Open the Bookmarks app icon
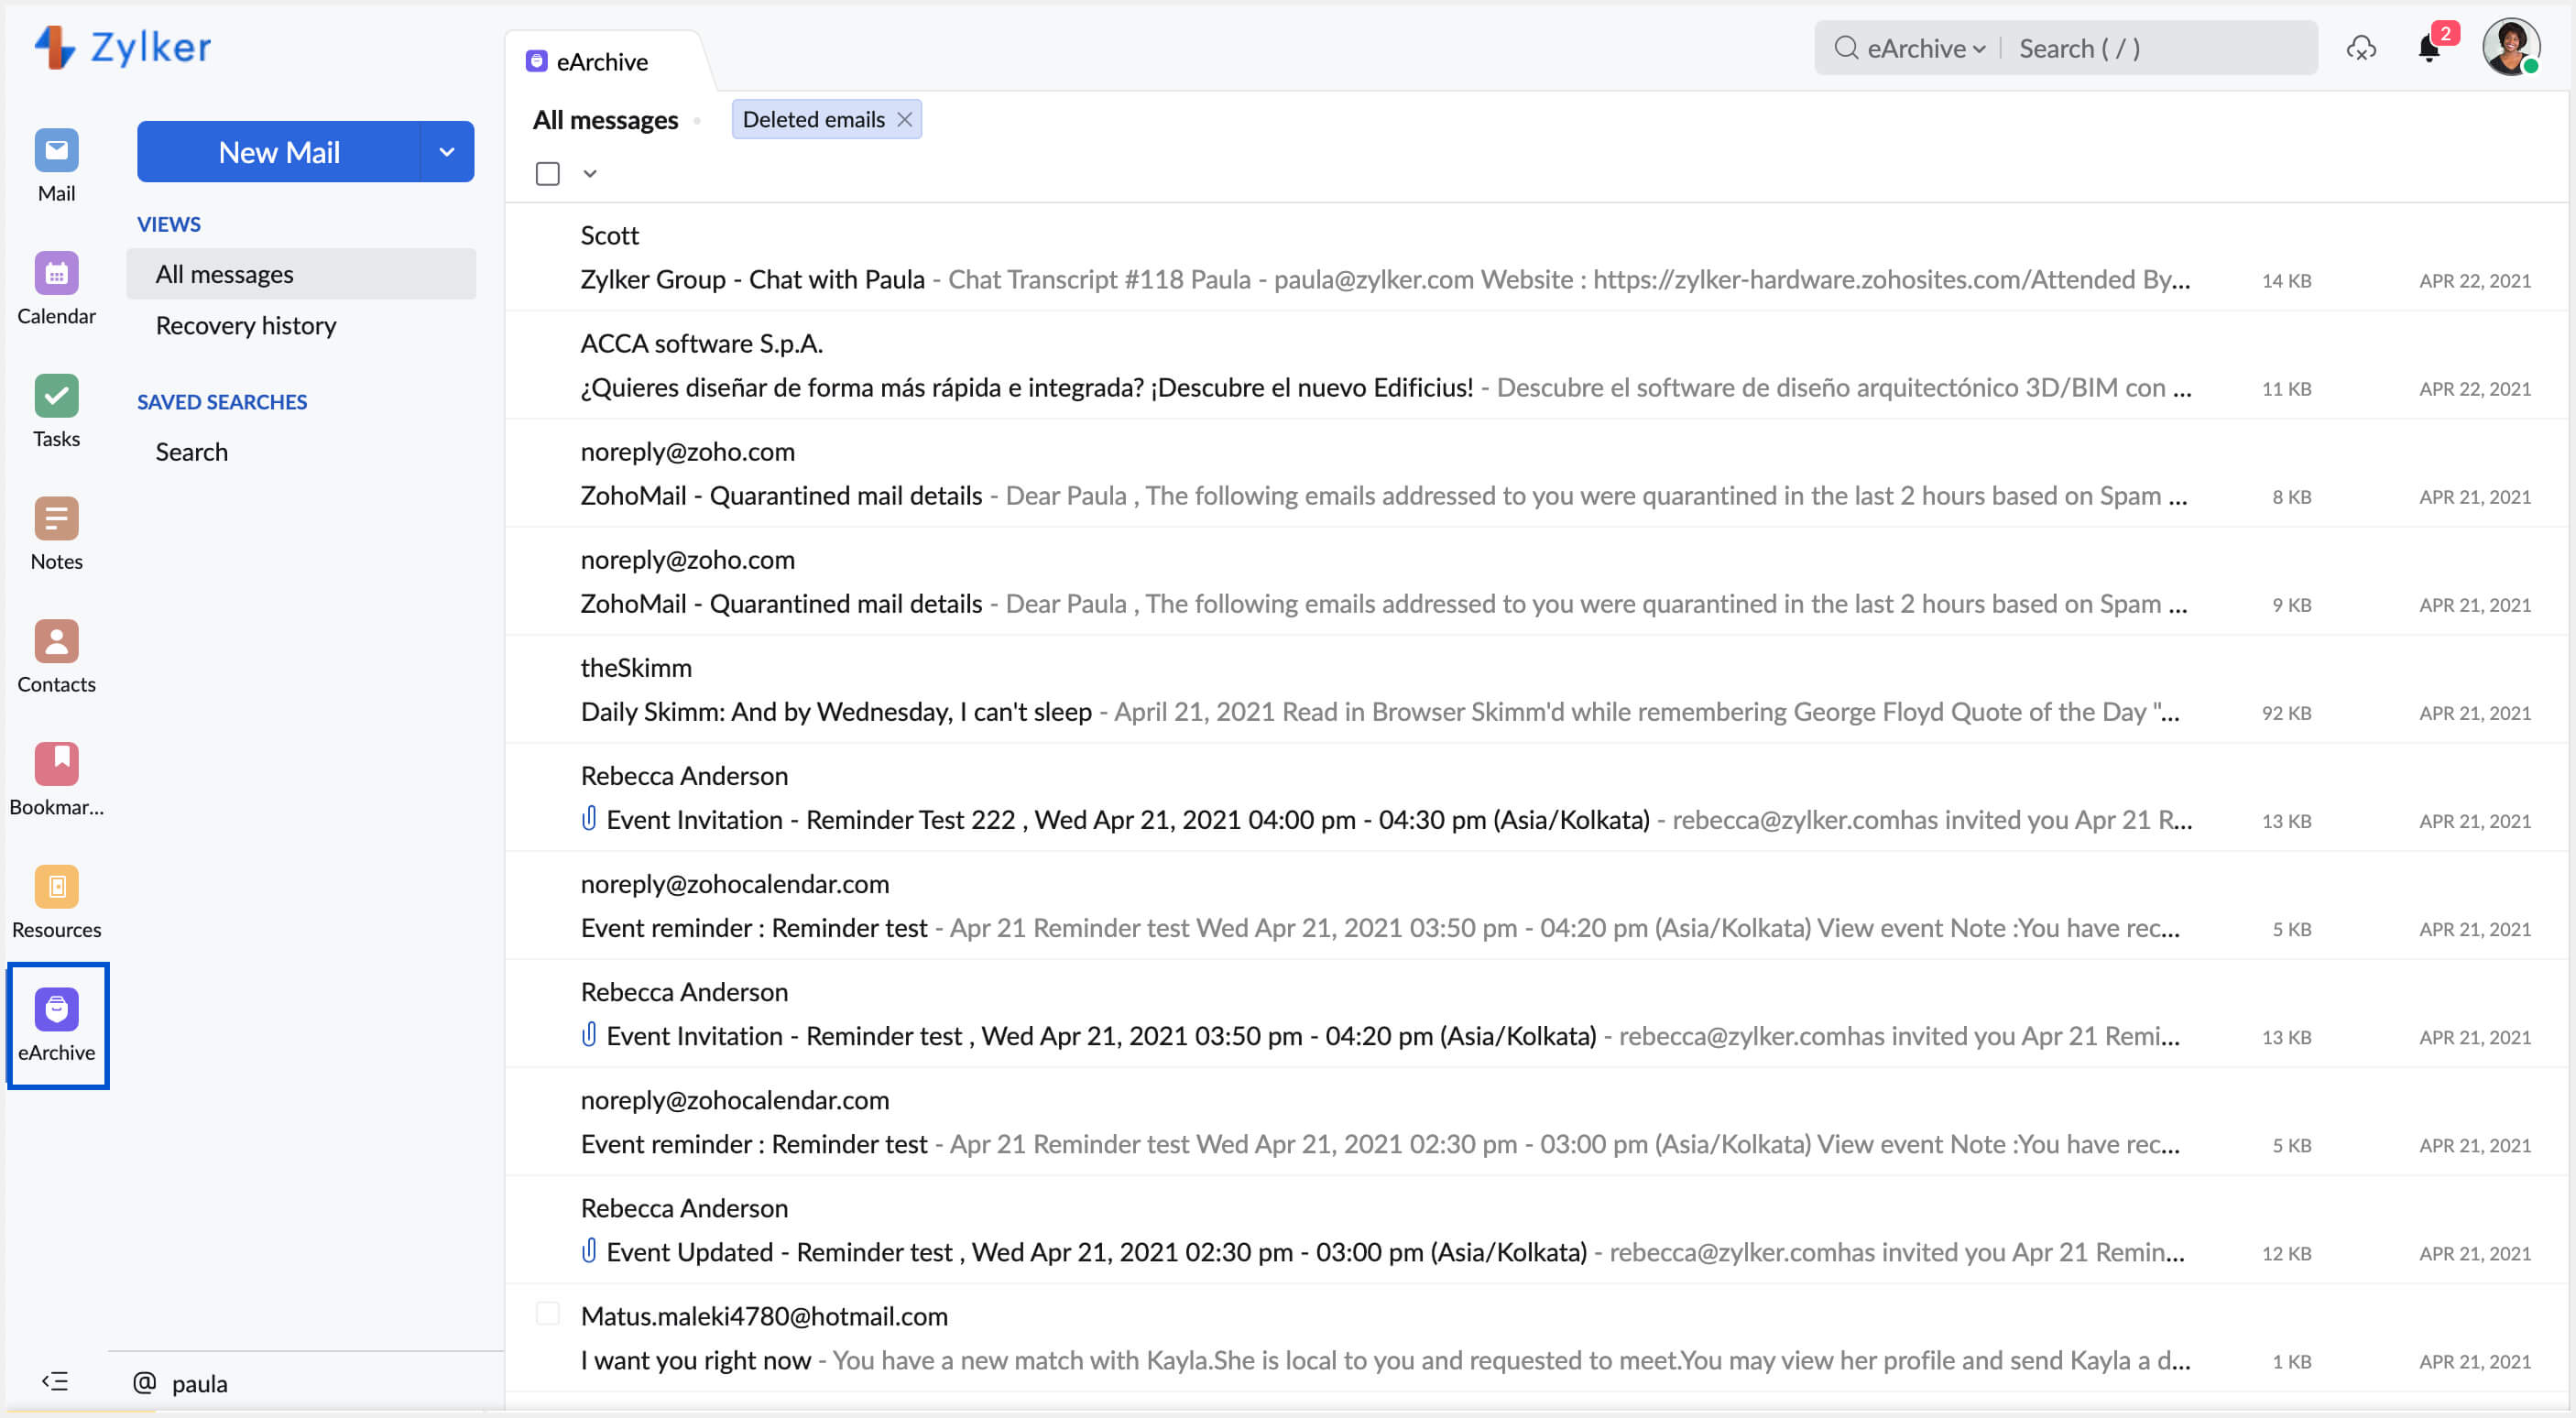Image resolution: width=2576 pixels, height=1418 pixels. point(56,765)
